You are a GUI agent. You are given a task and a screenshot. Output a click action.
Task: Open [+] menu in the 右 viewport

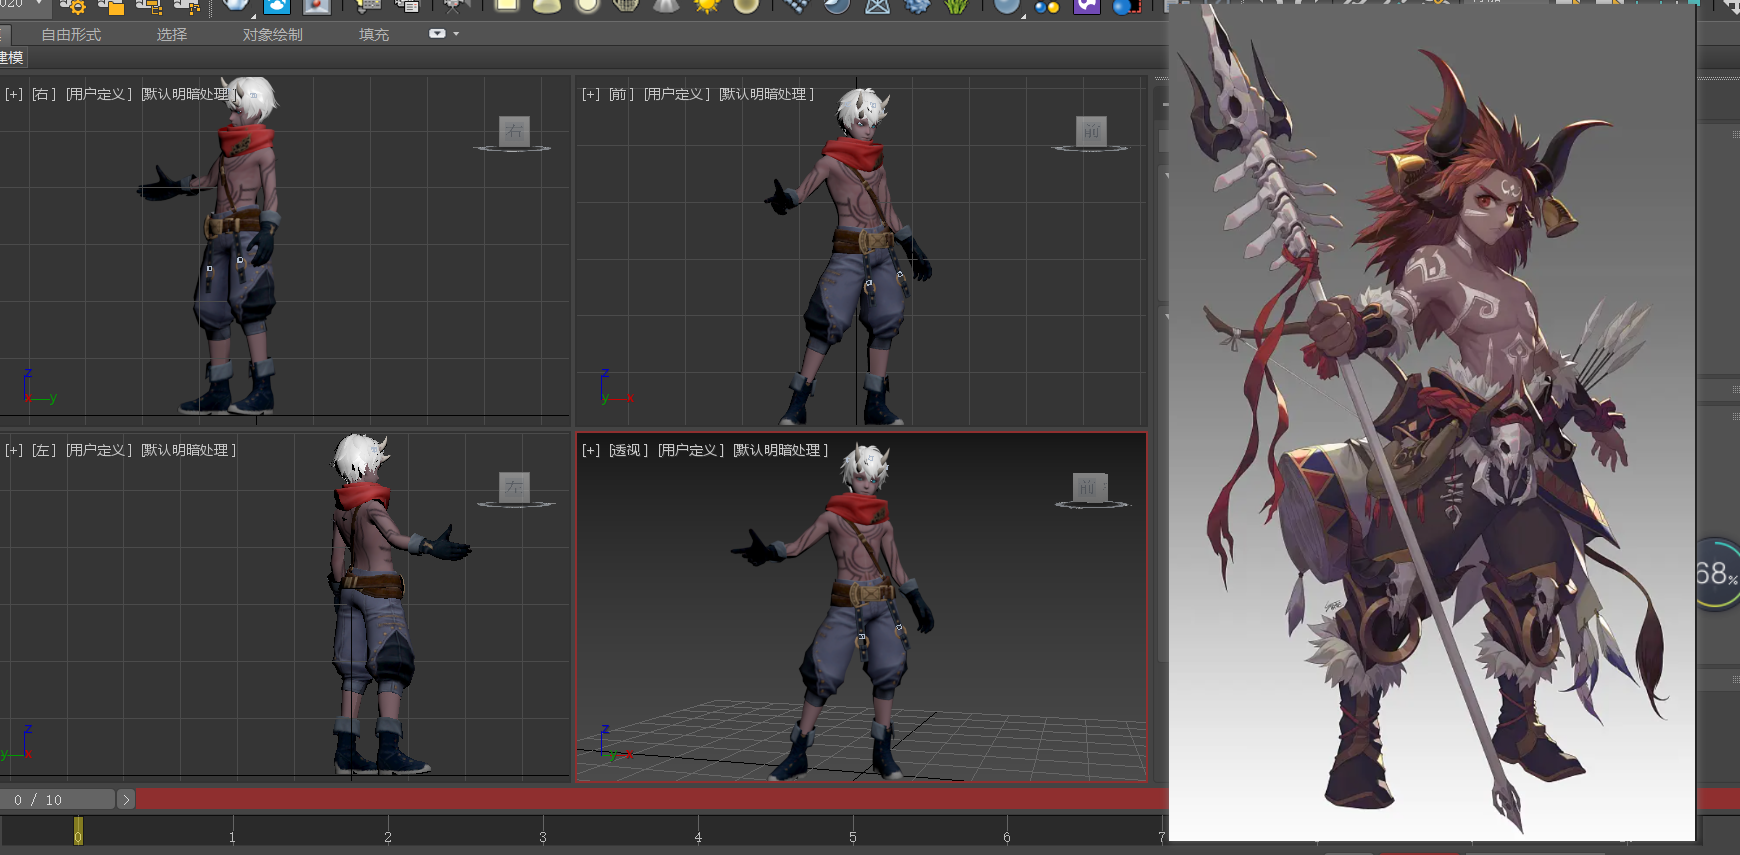pyautogui.click(x=14, y=94)
